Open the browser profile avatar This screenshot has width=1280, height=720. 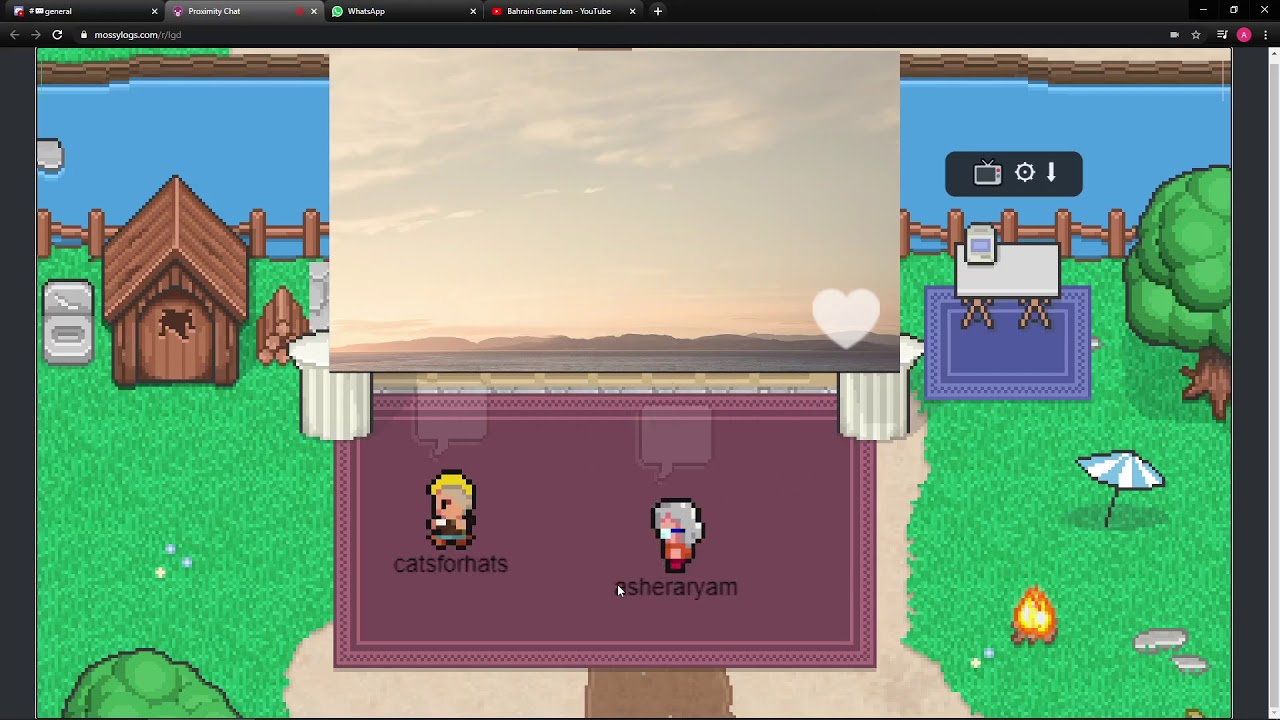(x=1244, y=35)
